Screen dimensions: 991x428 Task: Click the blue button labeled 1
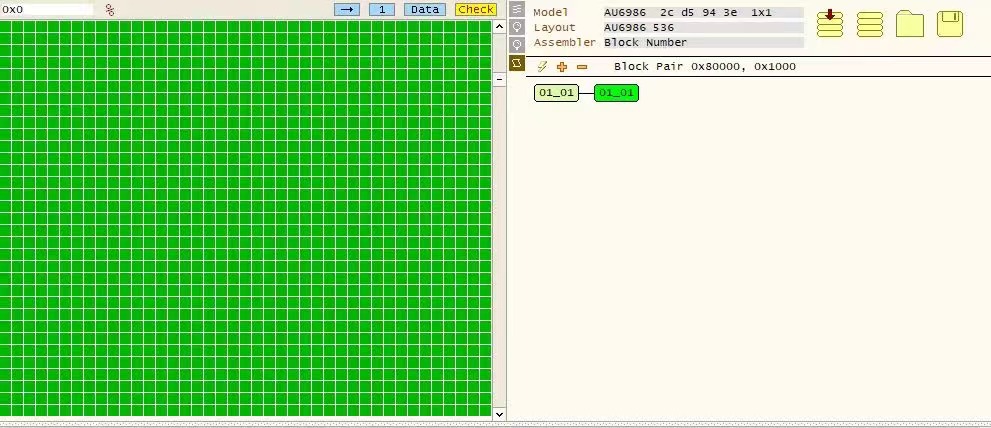pyautogui.click(x=381, y=10)
